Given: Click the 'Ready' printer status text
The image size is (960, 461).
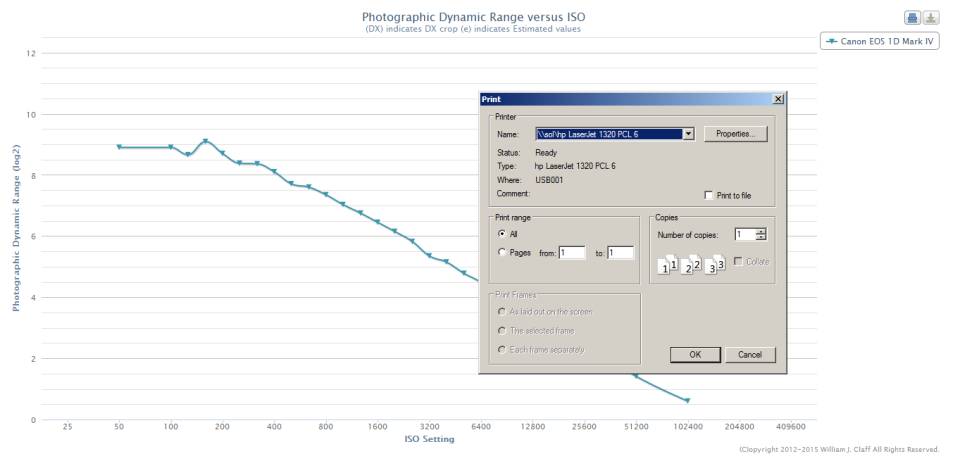Looking at the screenshot, I should tap(546, 153).
